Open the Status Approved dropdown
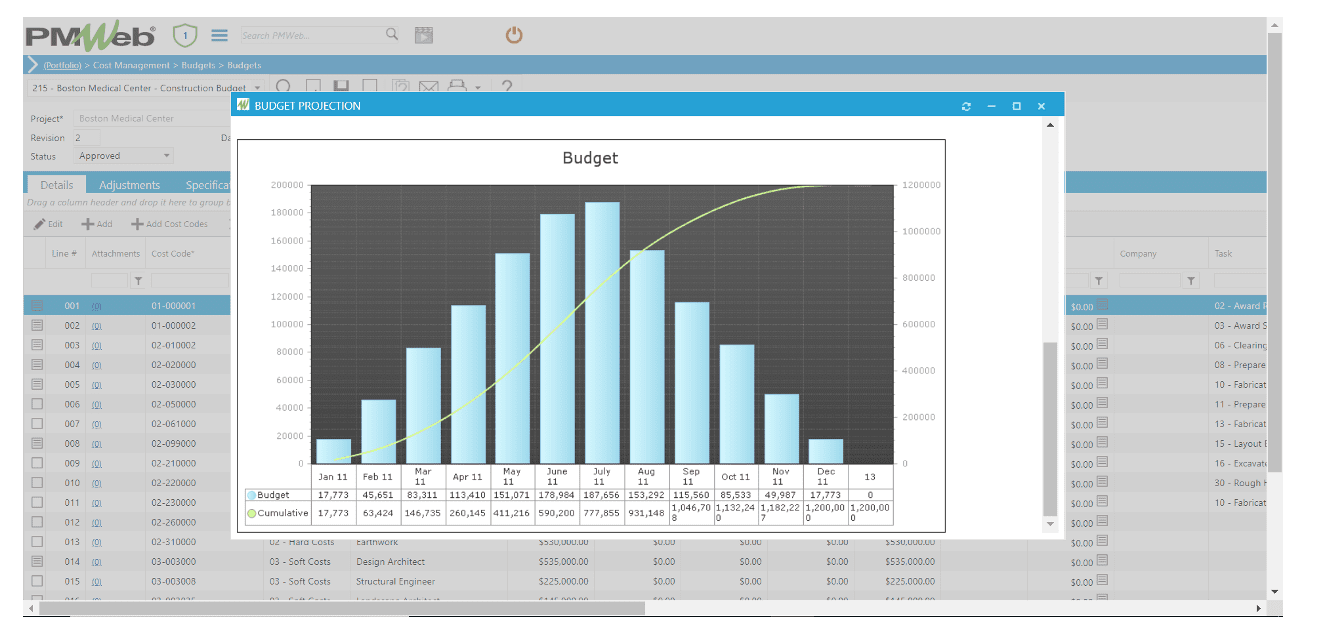The width and height of the screenshot is (1317, 637). point(166,156)
